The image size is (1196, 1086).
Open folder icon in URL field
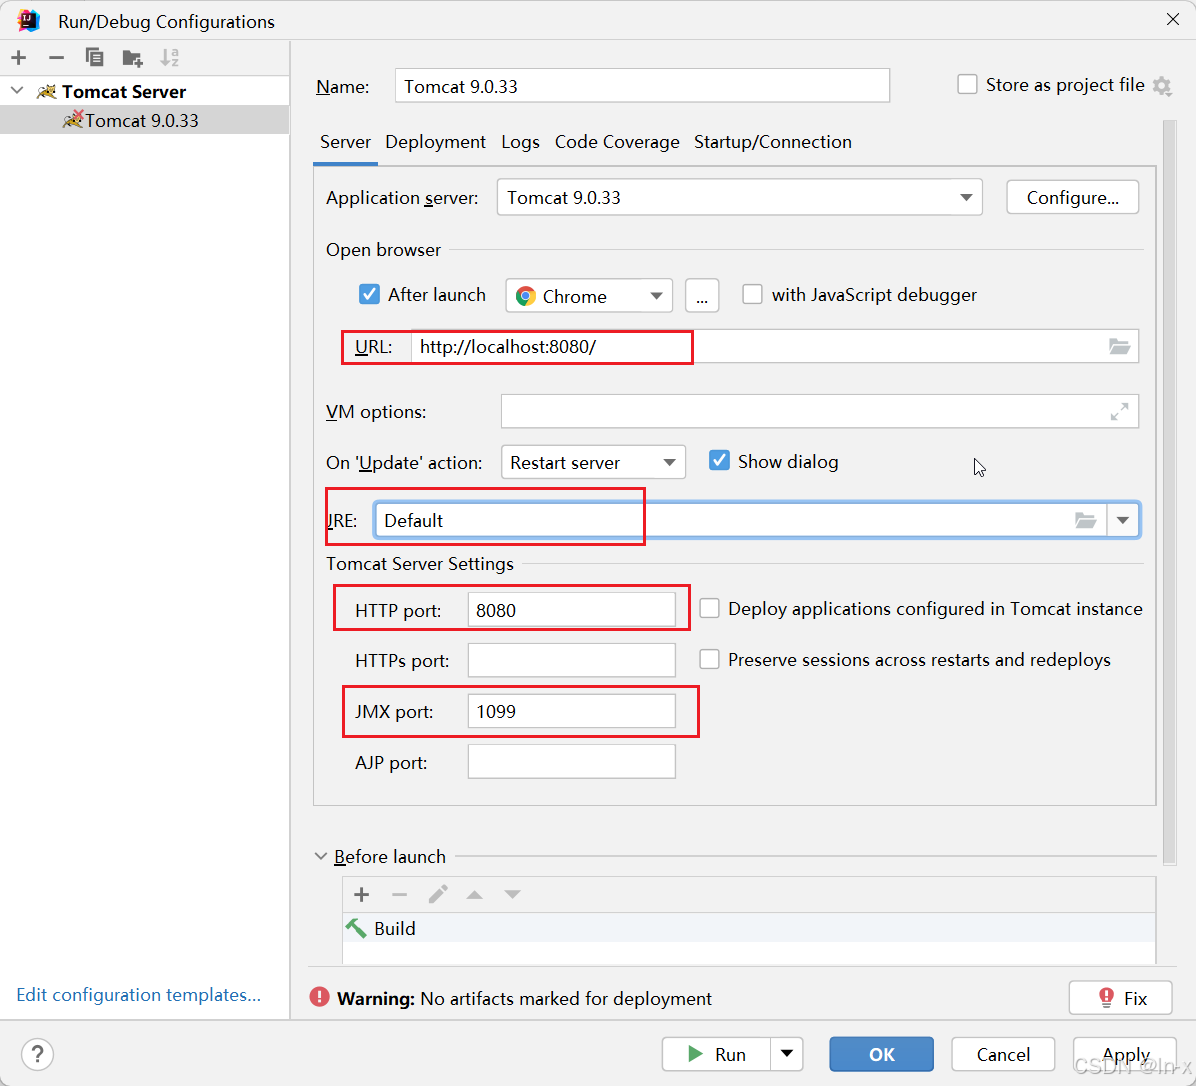(x=1119, y=347)
